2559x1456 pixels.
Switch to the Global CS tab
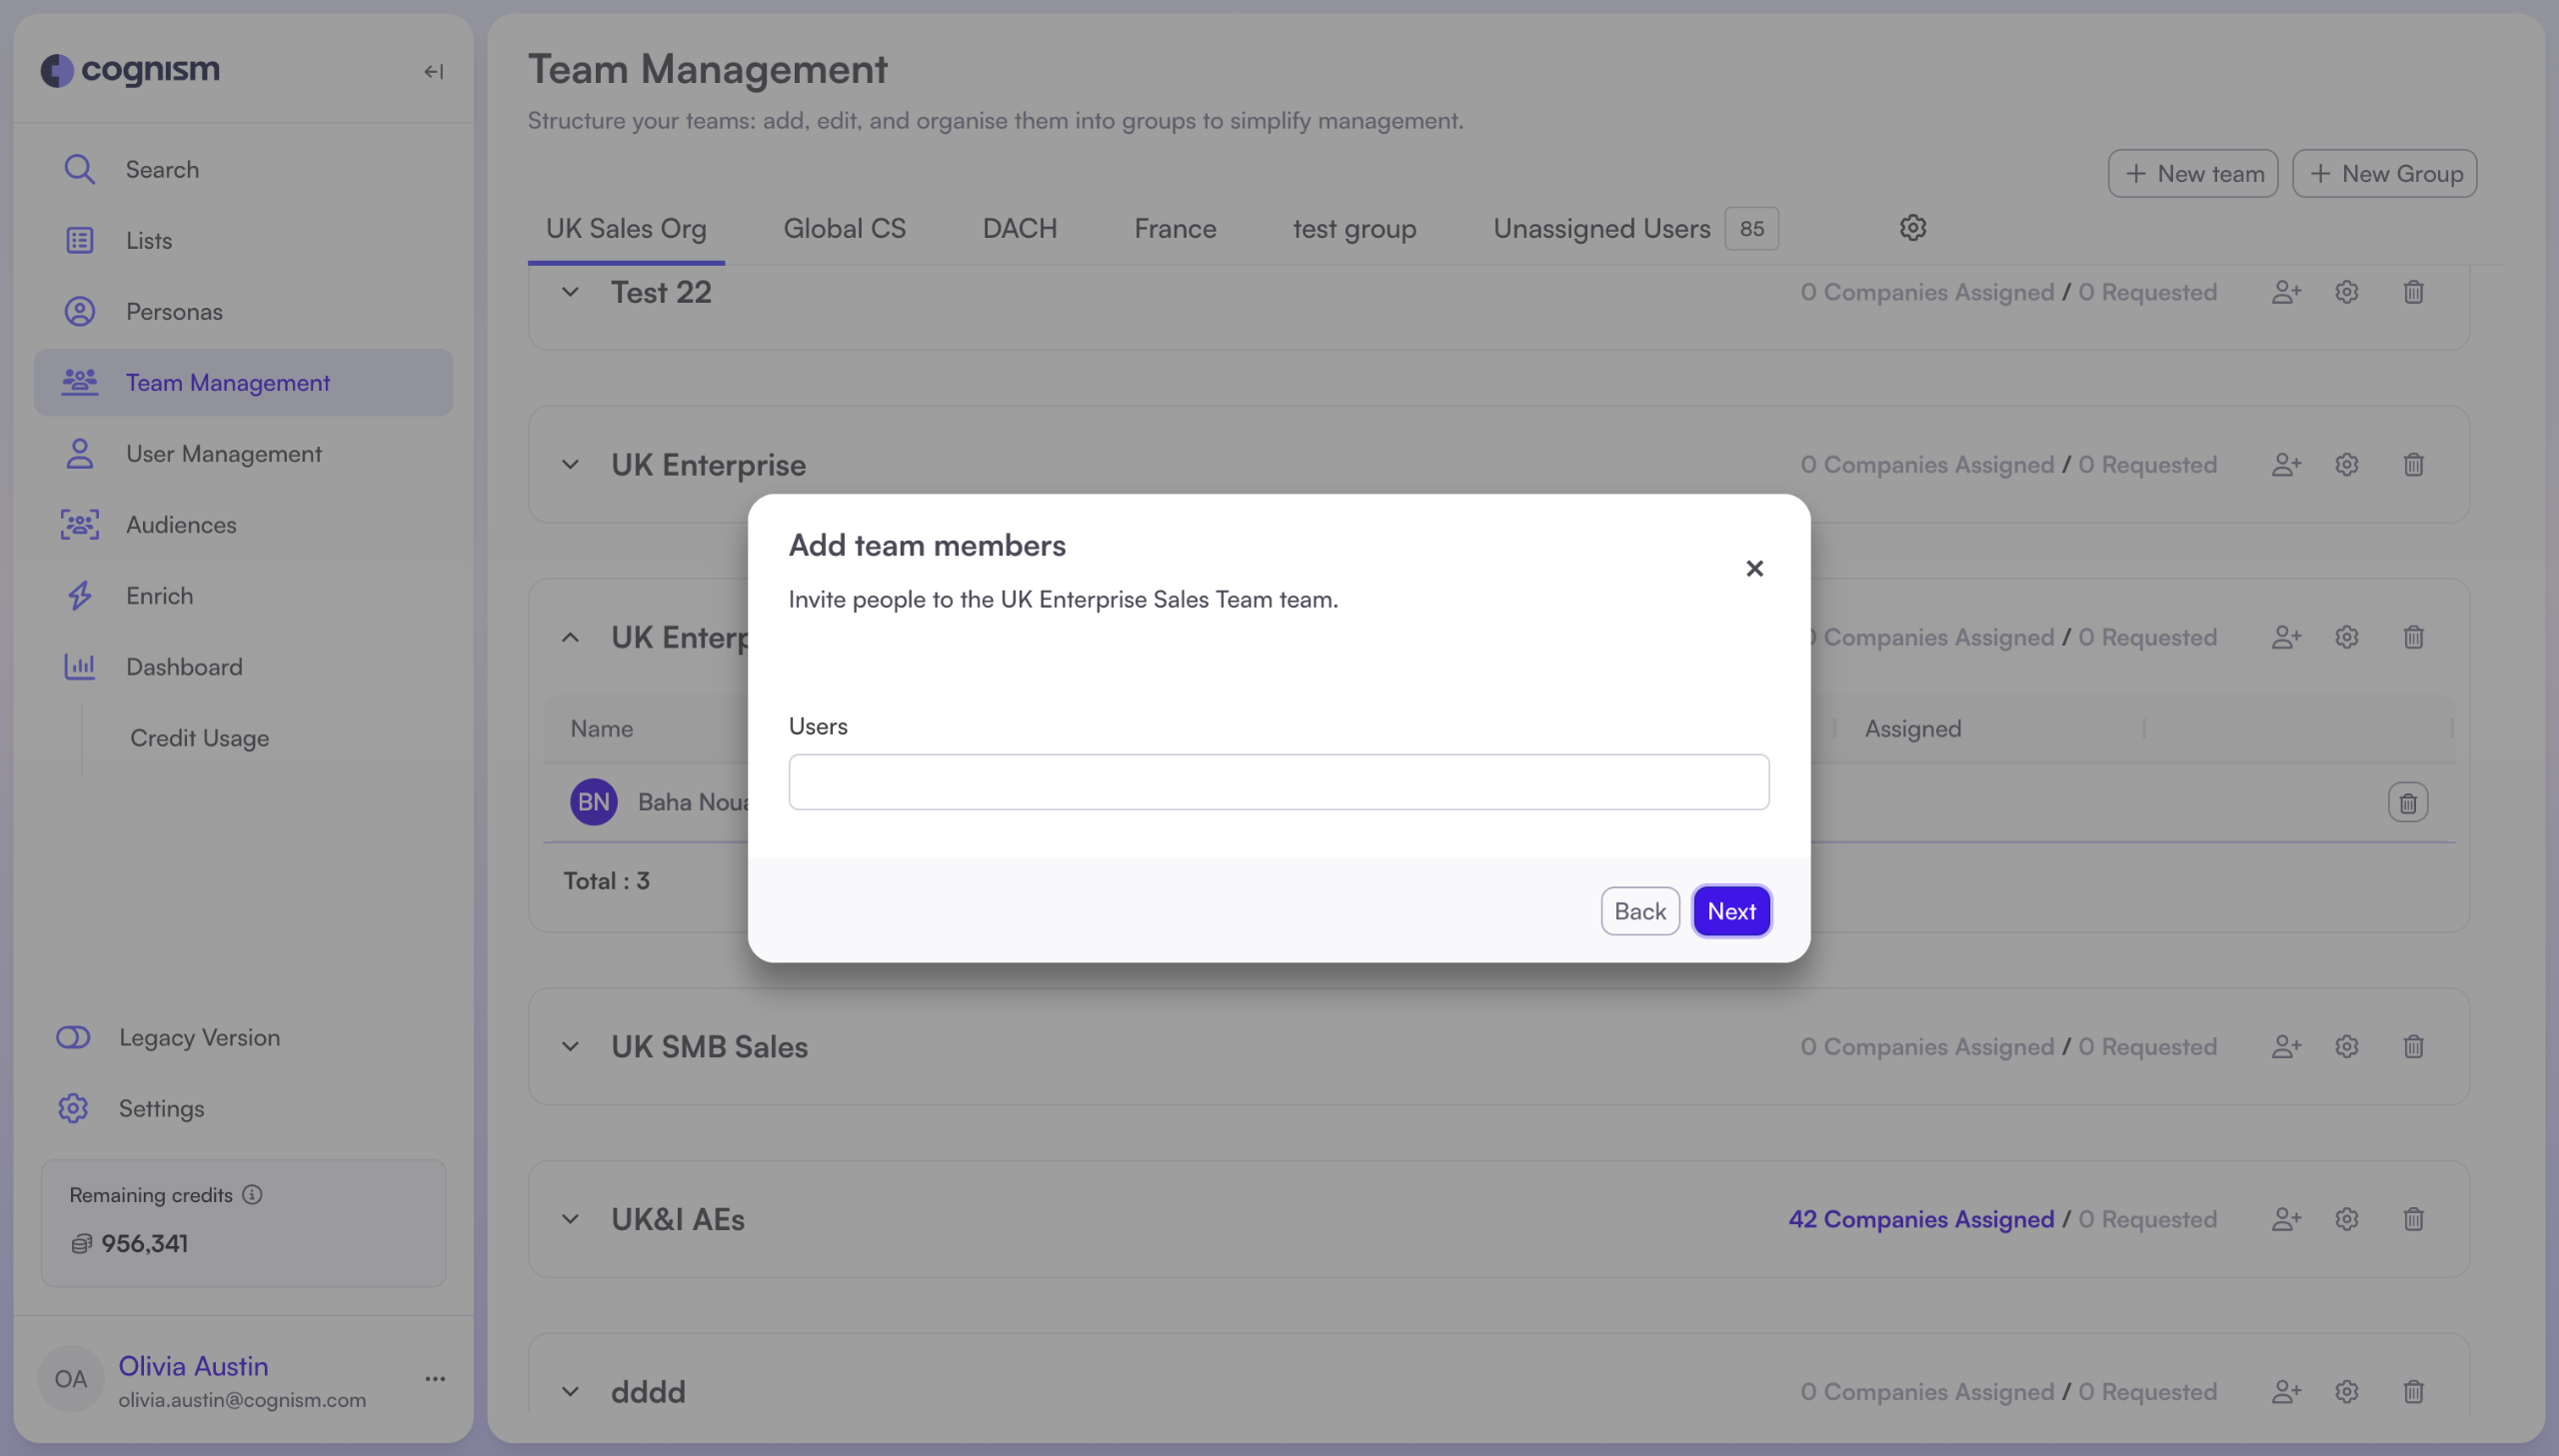[x=844, y=228]
